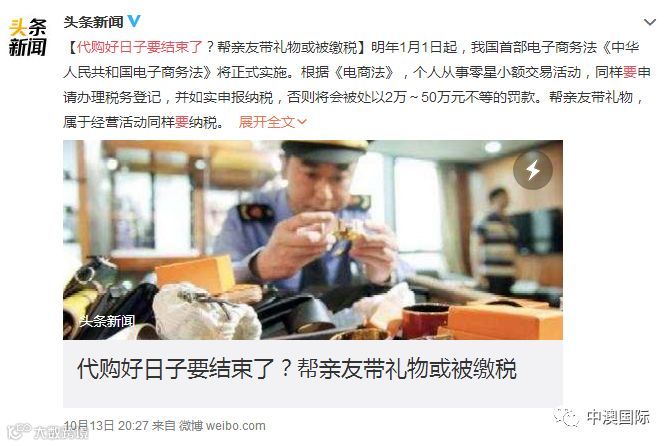Click the 大数跨境 watermark logo
Image resolution: width=671 pixels, height=446 pixels.
tap(48, 433)
